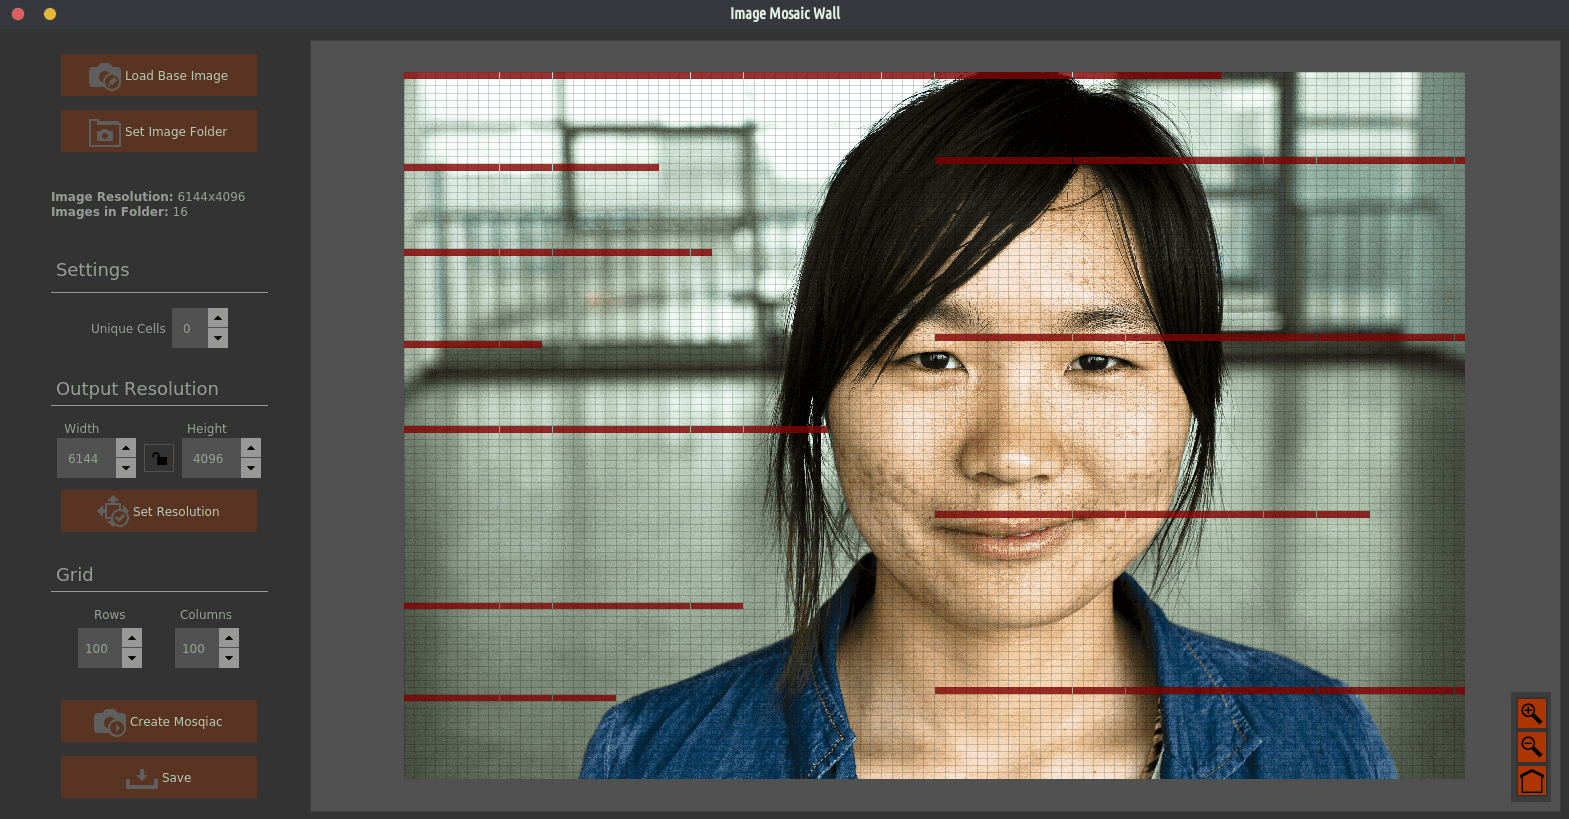1569x819 pixels.
Task: Click the Load Base Image button
Action: tap(159, 75)
